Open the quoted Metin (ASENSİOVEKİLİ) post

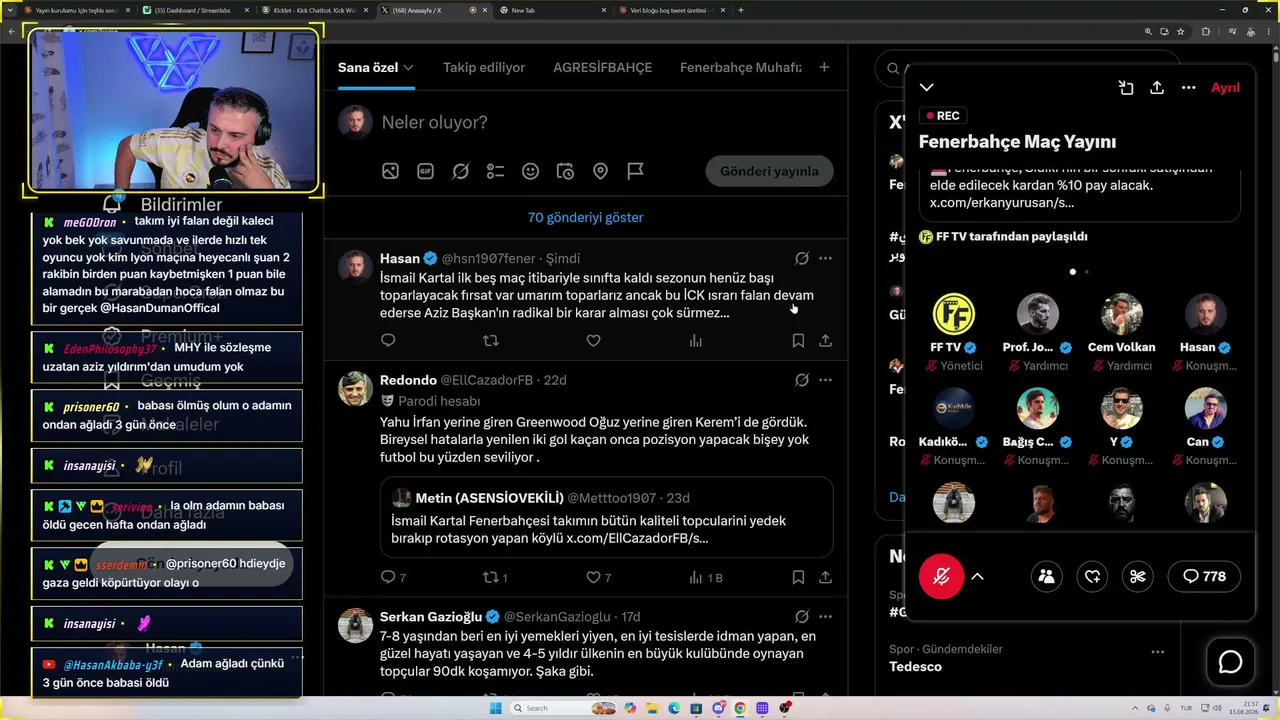point(606,517)
